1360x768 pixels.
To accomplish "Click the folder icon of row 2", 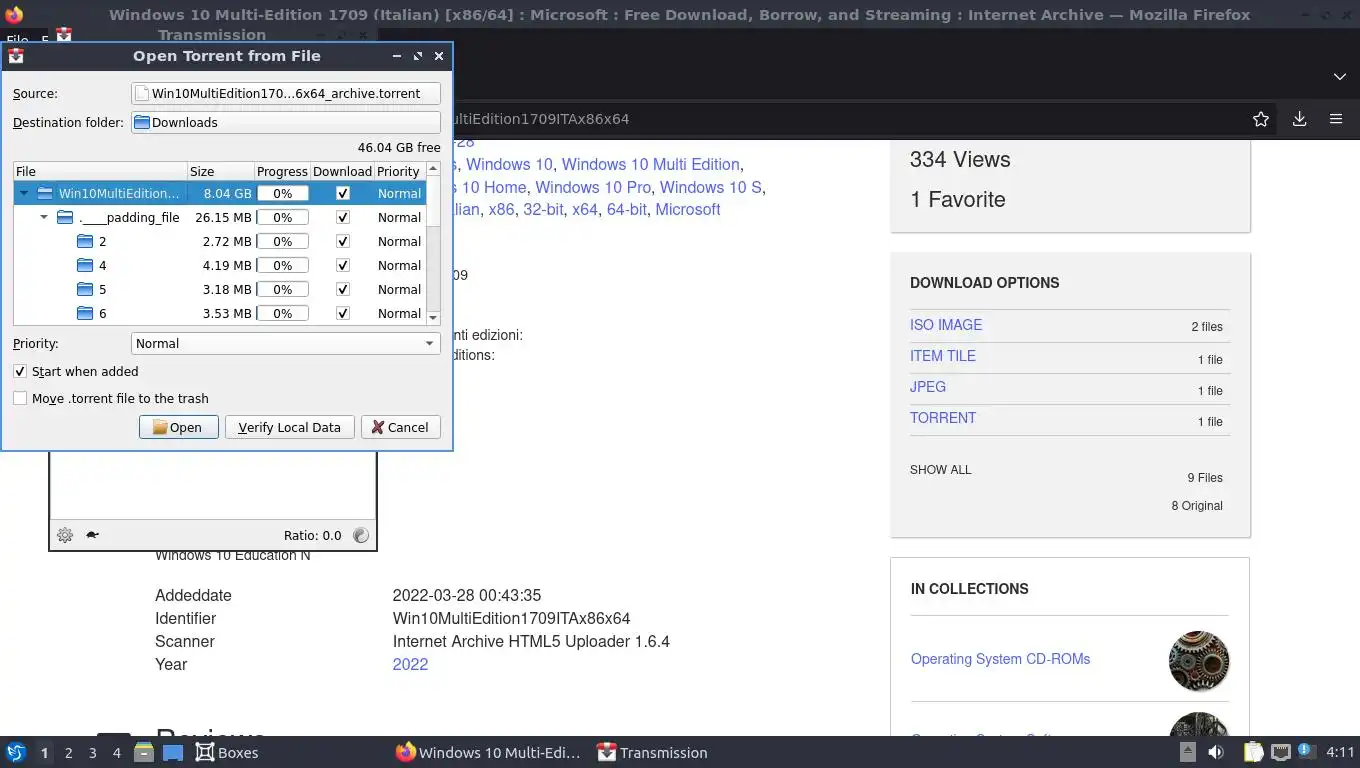I will click(85, 241).
